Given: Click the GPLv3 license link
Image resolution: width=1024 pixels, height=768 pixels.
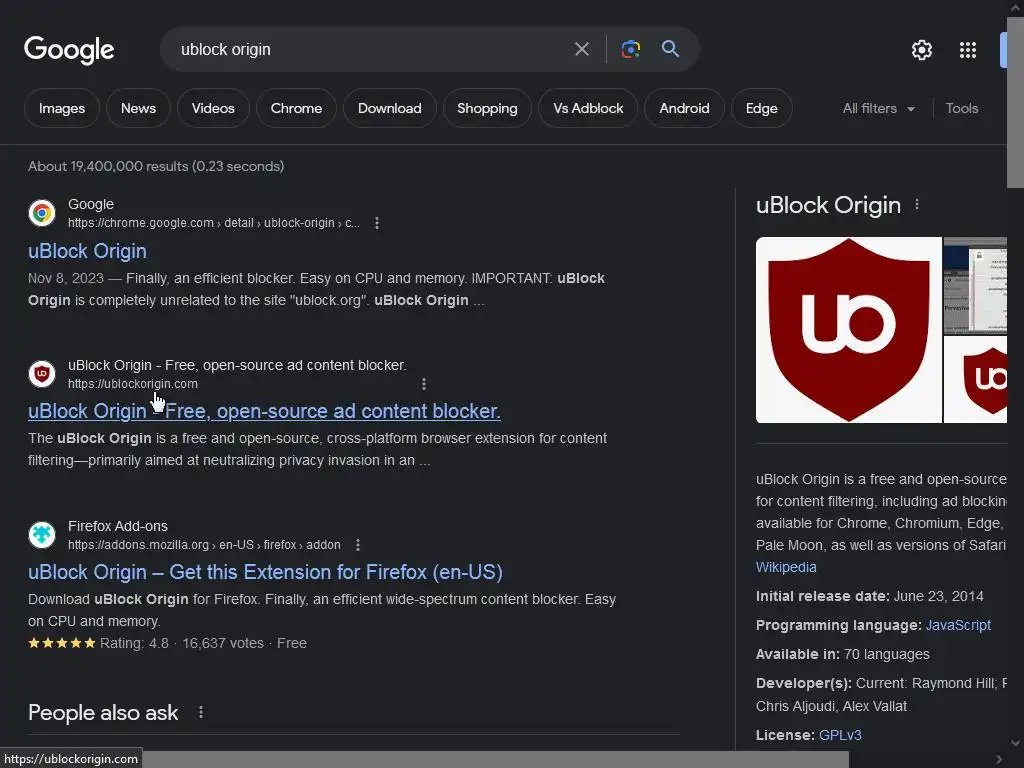Looking at the screenshot, I should (840, 735).
